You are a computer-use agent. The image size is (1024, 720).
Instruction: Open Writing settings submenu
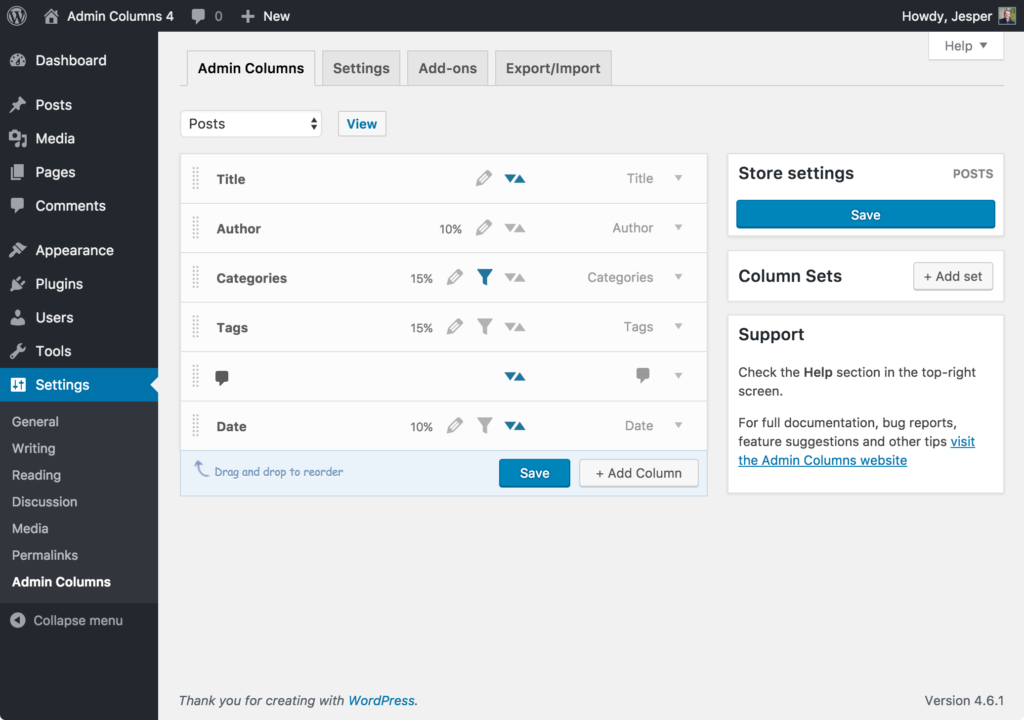tap(33, 448)
